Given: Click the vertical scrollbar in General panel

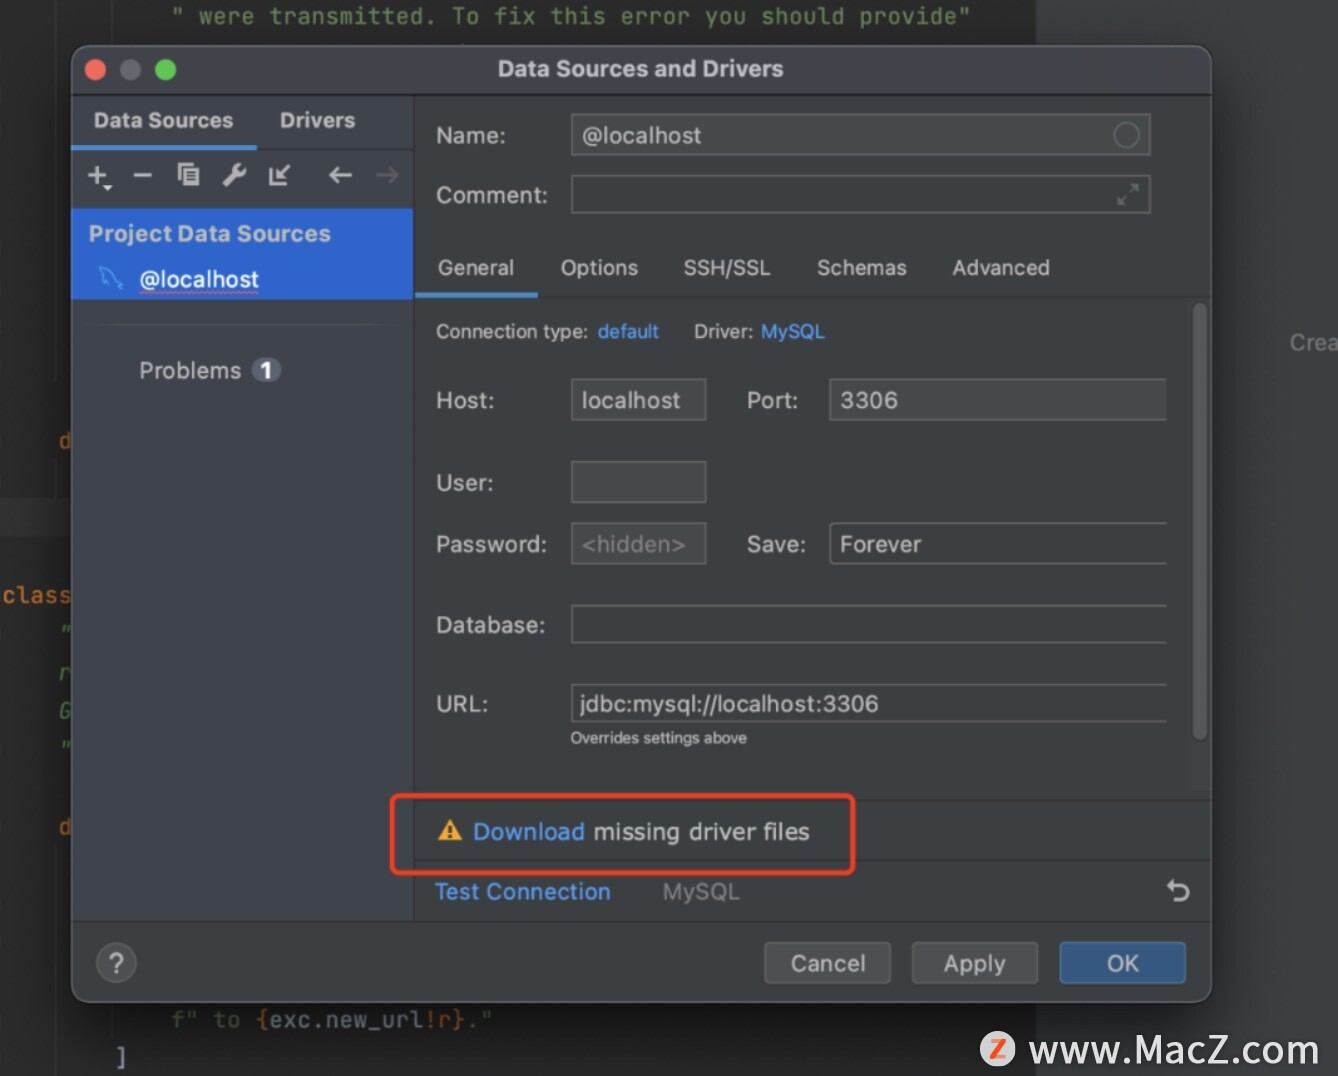Looking at the screenshot, I should [1199, 522].
